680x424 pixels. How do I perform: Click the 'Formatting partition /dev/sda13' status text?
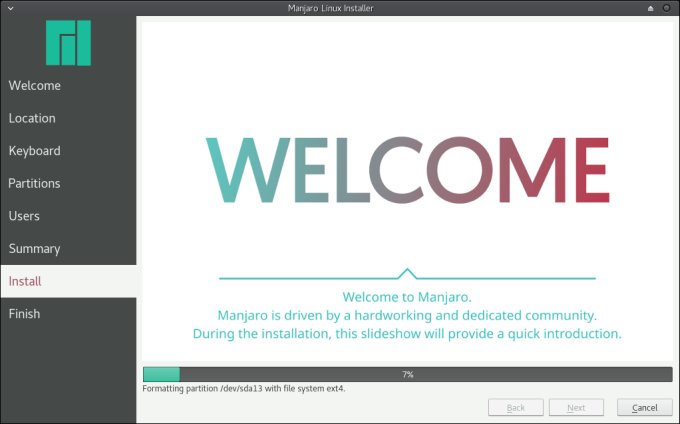[244, 388]
